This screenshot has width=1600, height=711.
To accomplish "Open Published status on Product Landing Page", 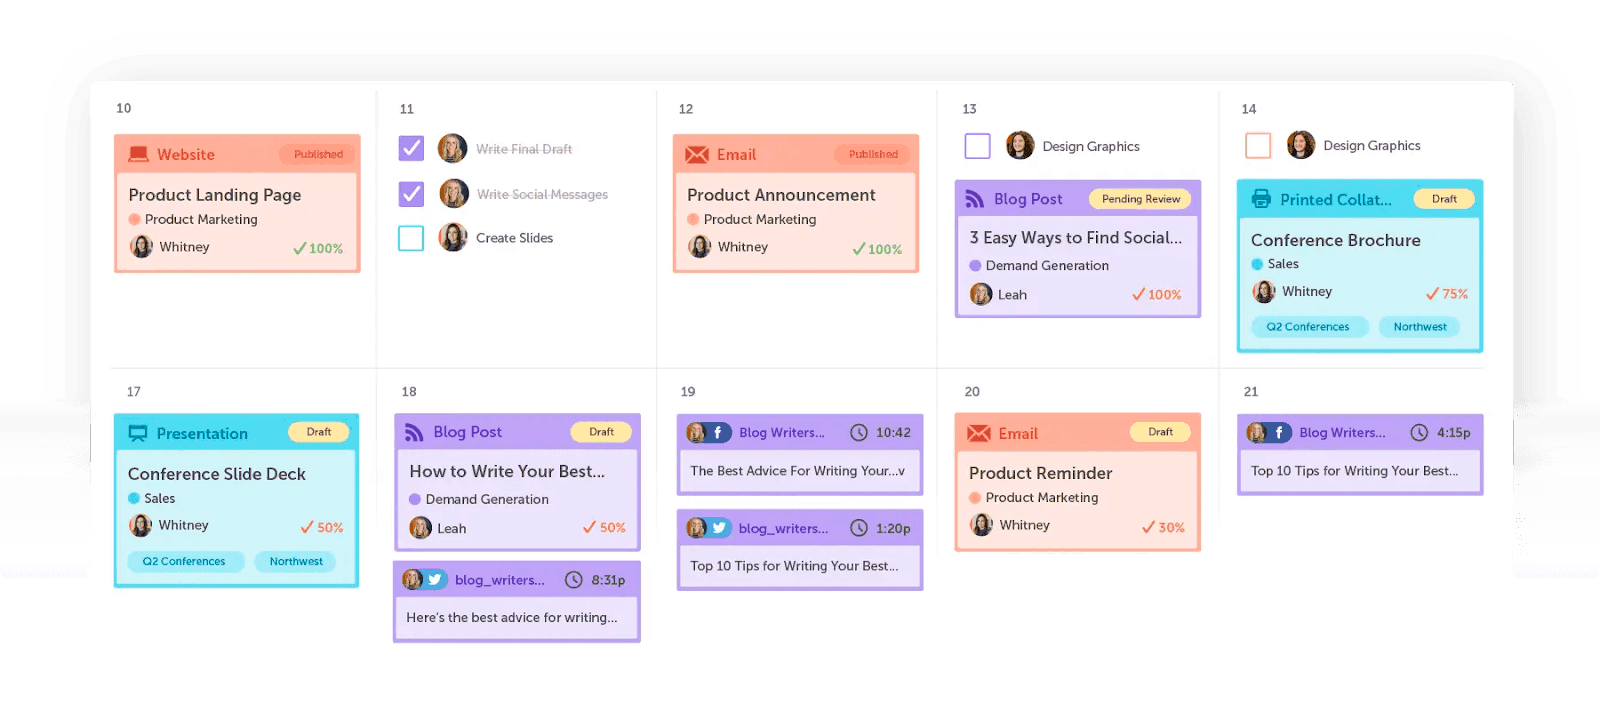I will (x=318, y=155).
